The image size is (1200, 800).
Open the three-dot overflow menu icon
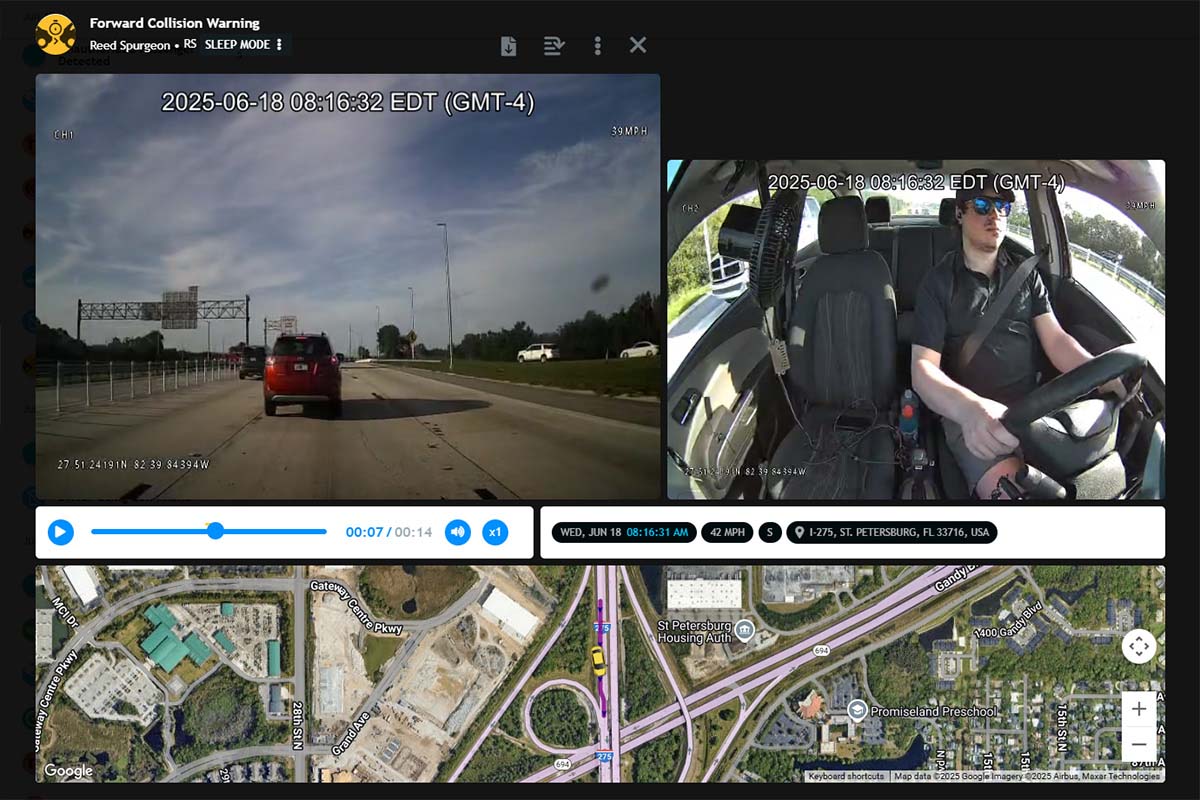(597, 45)
